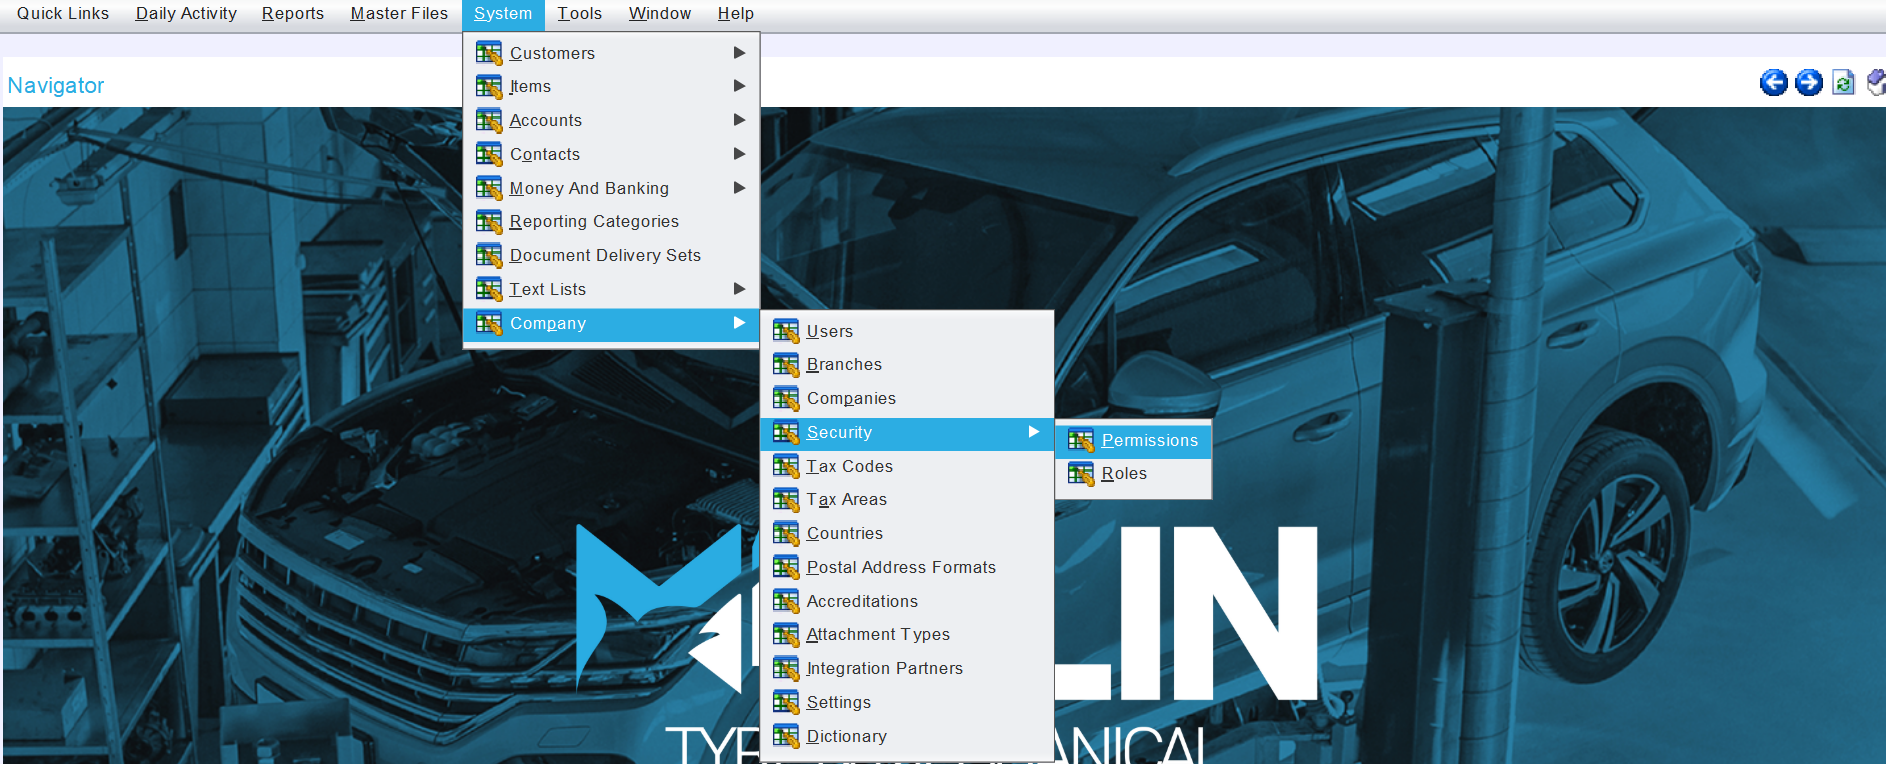Expand the Money And Banking submenu arrow
1886x764 pixels.
(739, 188)
